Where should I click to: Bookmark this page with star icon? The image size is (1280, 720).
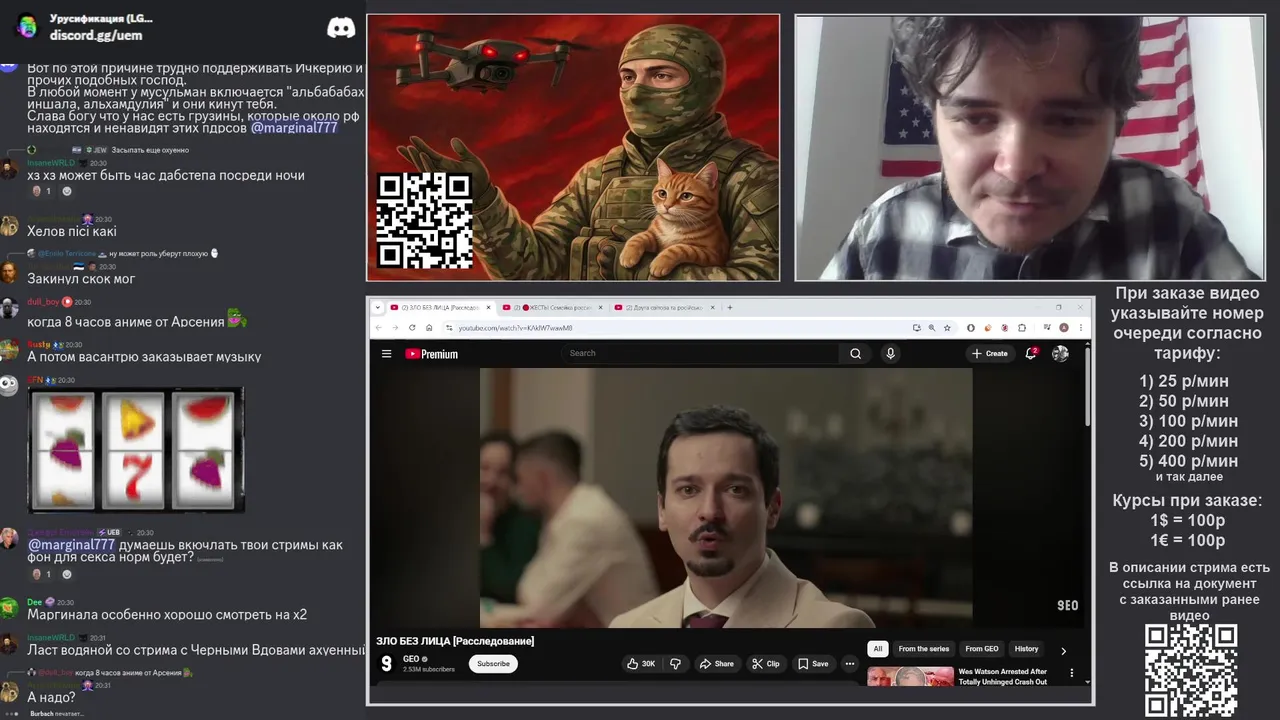(947, 328)
